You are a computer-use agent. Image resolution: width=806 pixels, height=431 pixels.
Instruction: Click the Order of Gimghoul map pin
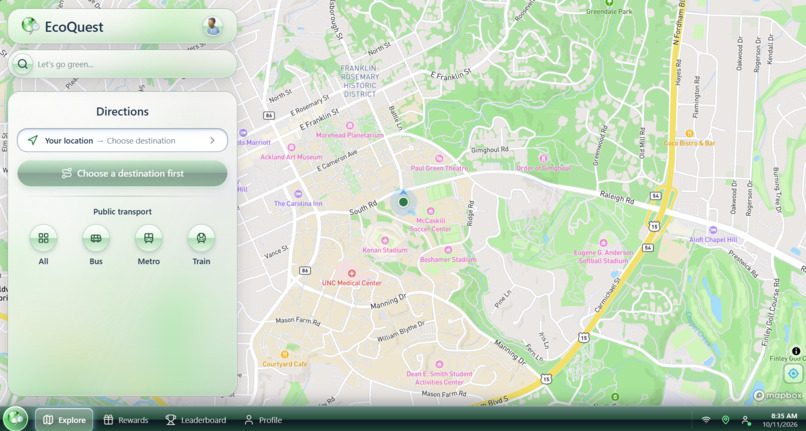pos(543,158)
